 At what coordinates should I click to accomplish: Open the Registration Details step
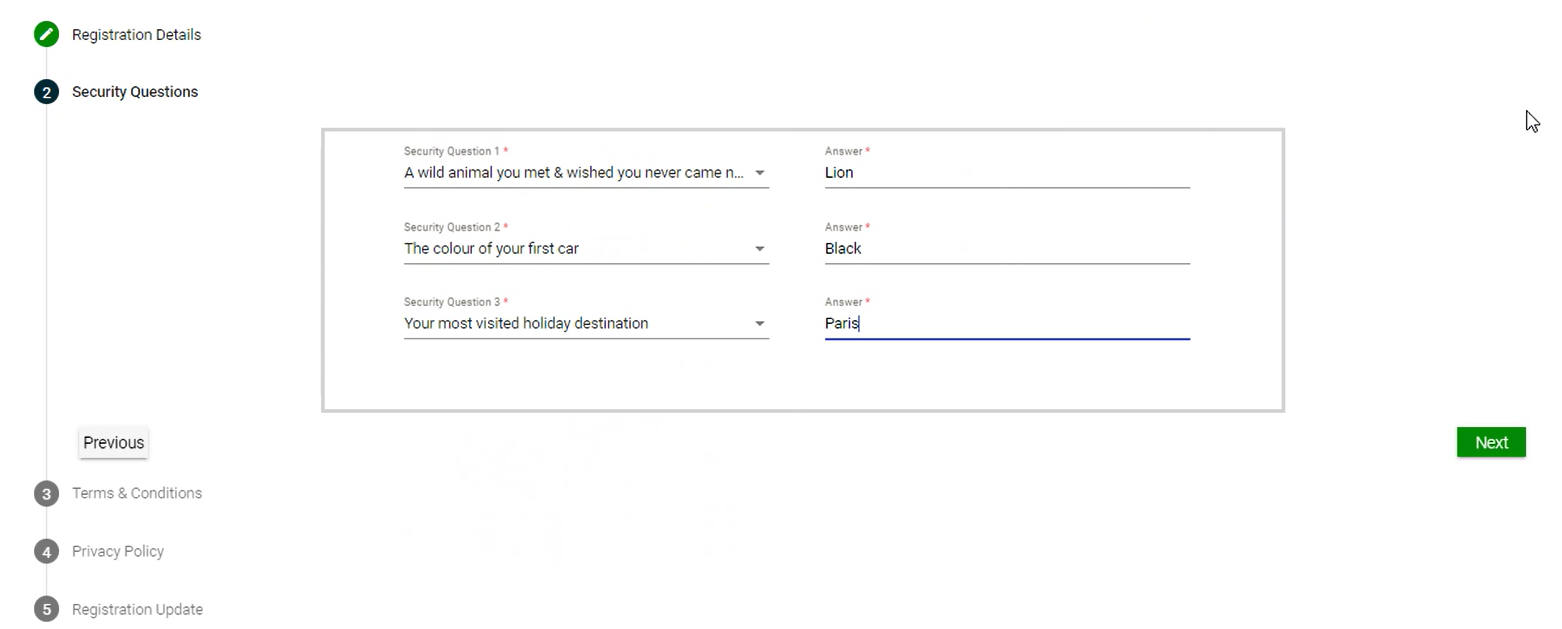(136, 35)
